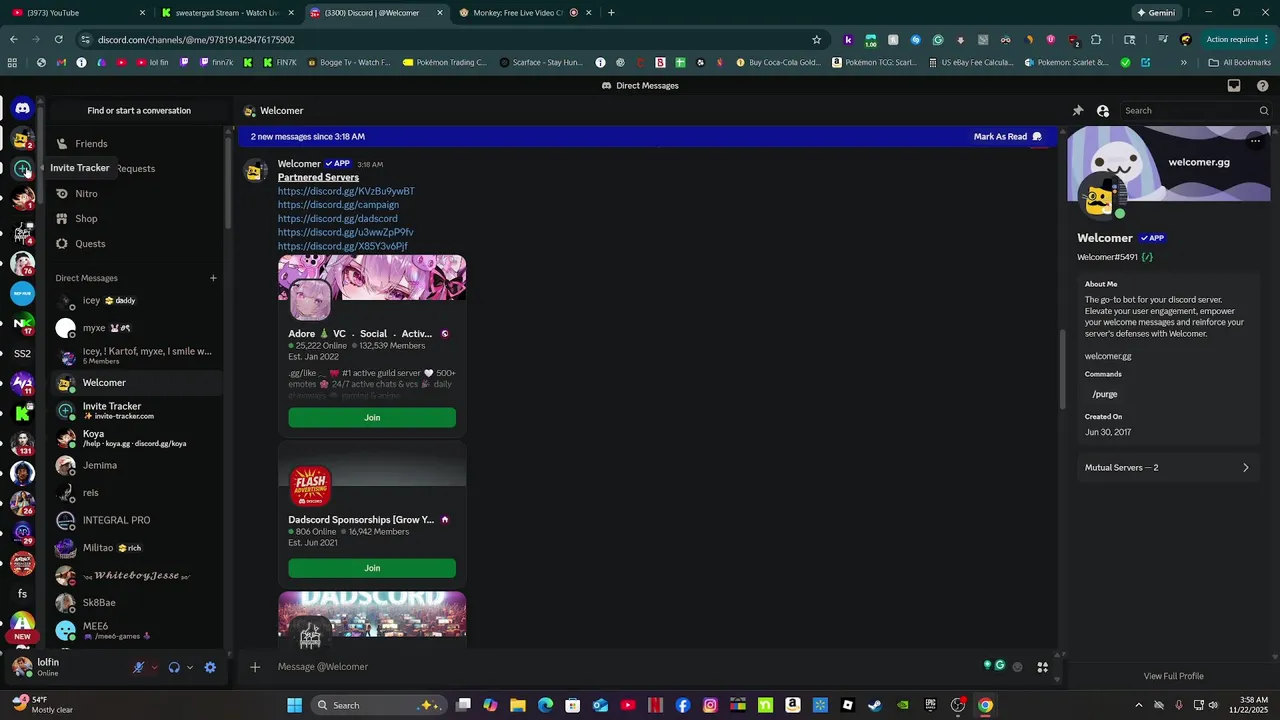Image resolution: width=1280 pixels, height=720 pixels.
Task: Open browser extensions puzzle icon
Action: click(x=1096, y=40)
